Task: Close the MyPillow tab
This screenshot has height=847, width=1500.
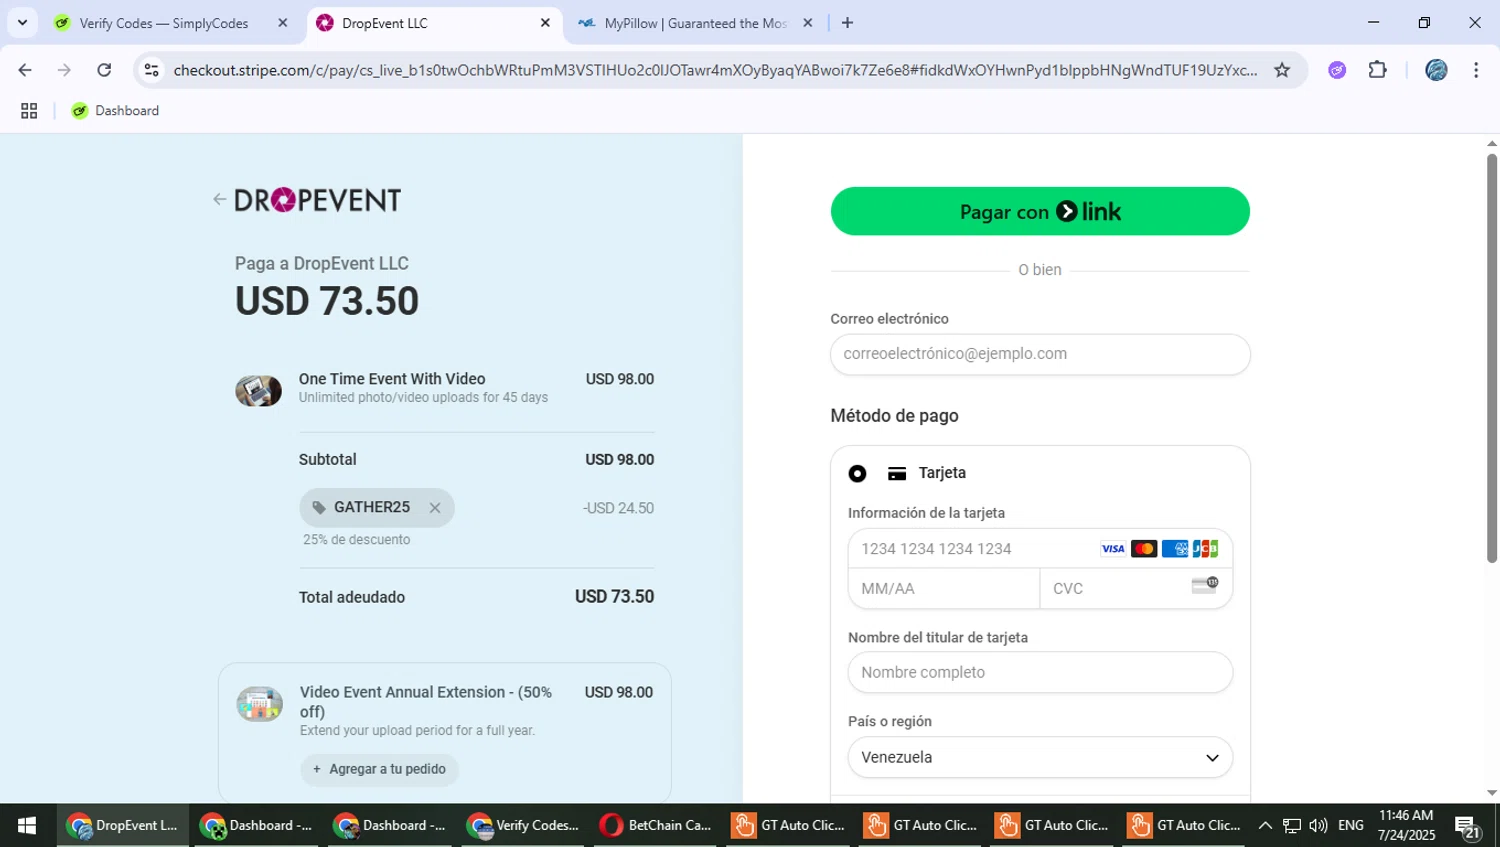Action: (x=808, y=23)
